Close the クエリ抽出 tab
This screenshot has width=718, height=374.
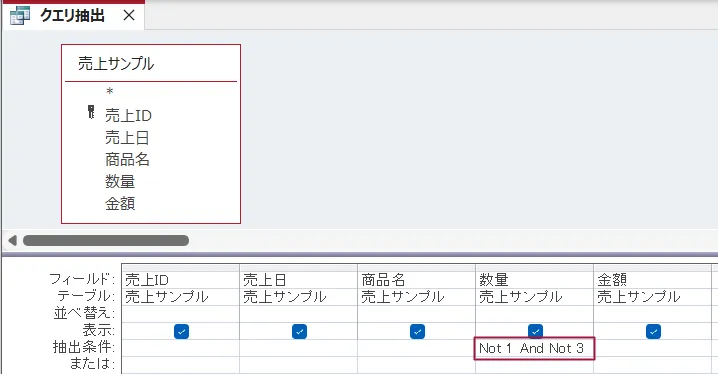[x=129, y=16]
